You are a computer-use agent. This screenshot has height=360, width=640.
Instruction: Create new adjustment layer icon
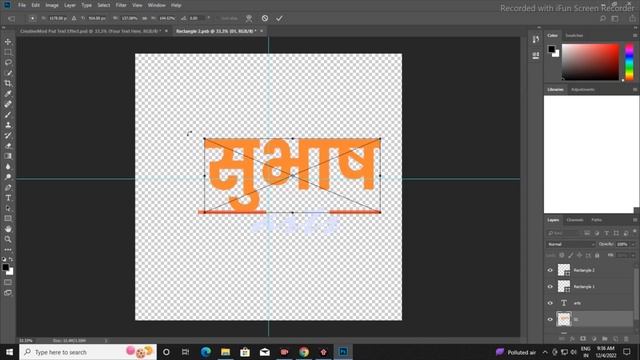coord(594,339)
